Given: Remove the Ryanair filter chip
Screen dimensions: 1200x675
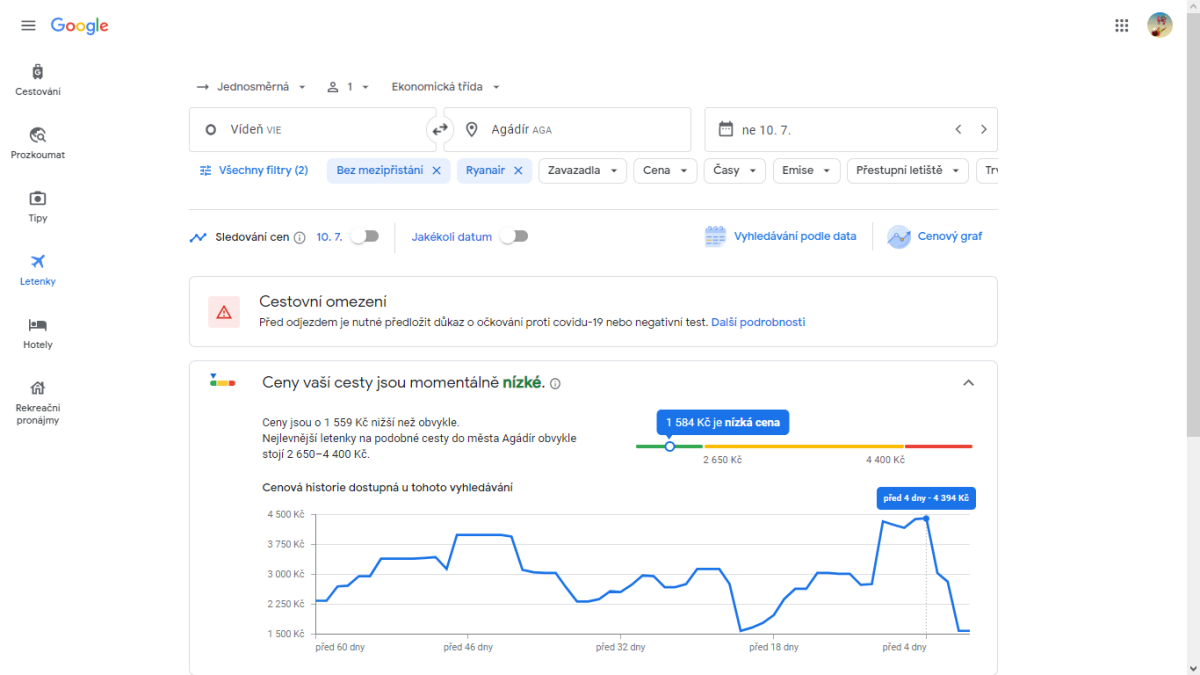Looking at the screenshot, I should point(518,171).
